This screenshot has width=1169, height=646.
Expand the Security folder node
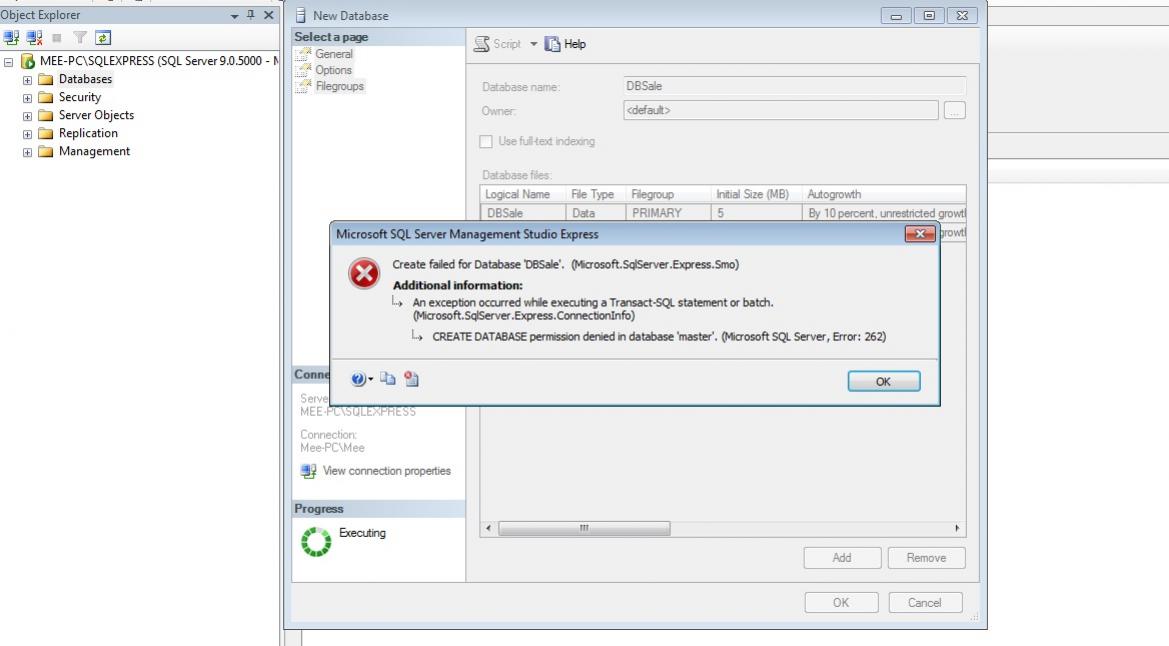tap(27, 98)
